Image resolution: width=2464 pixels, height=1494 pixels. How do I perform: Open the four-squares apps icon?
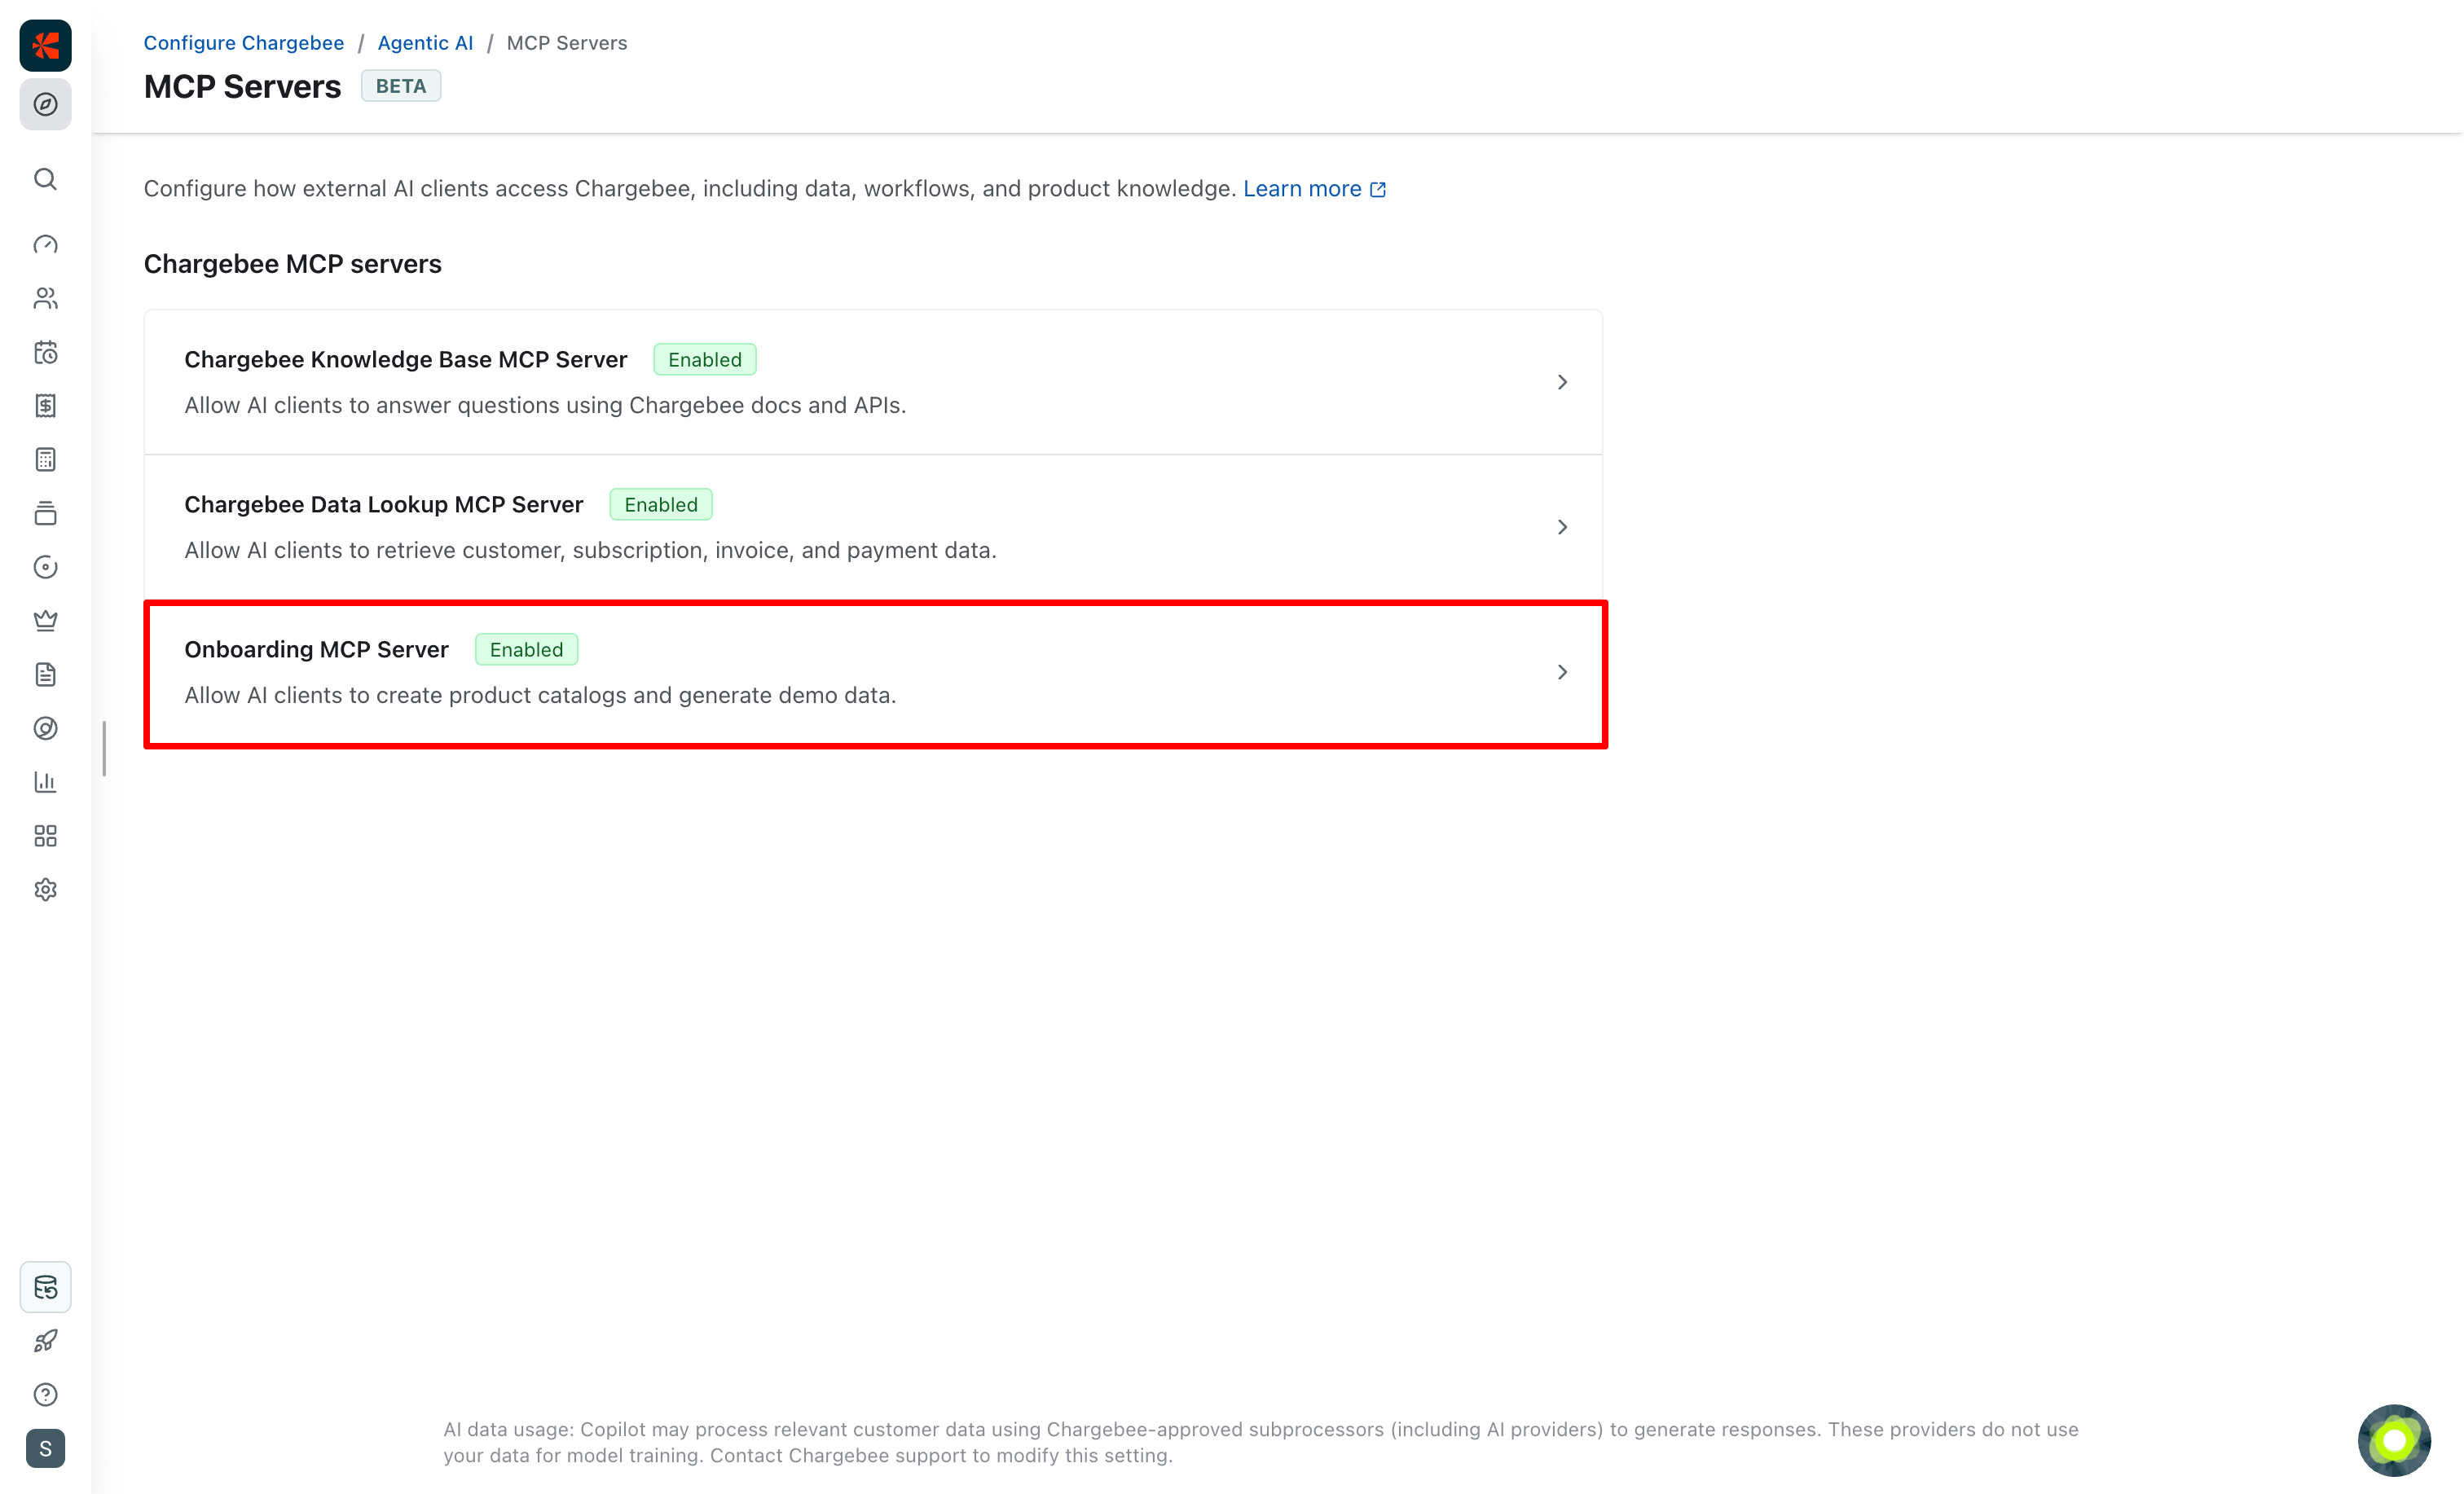point(45,836)
